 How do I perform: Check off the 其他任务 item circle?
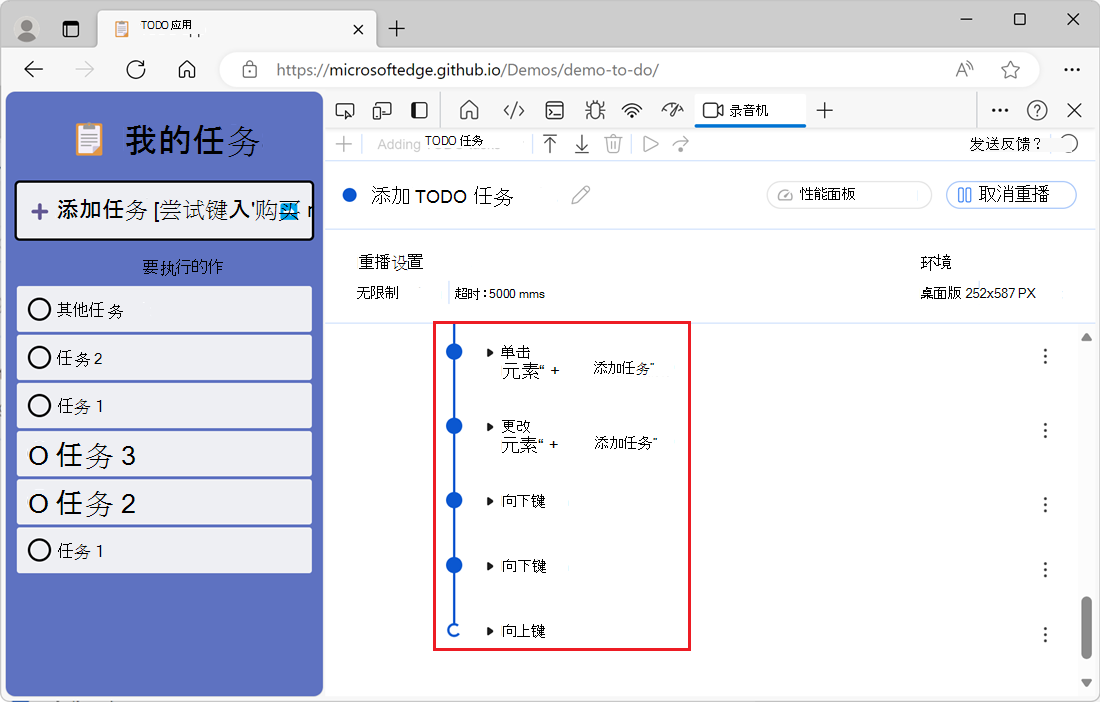point(39,309)
